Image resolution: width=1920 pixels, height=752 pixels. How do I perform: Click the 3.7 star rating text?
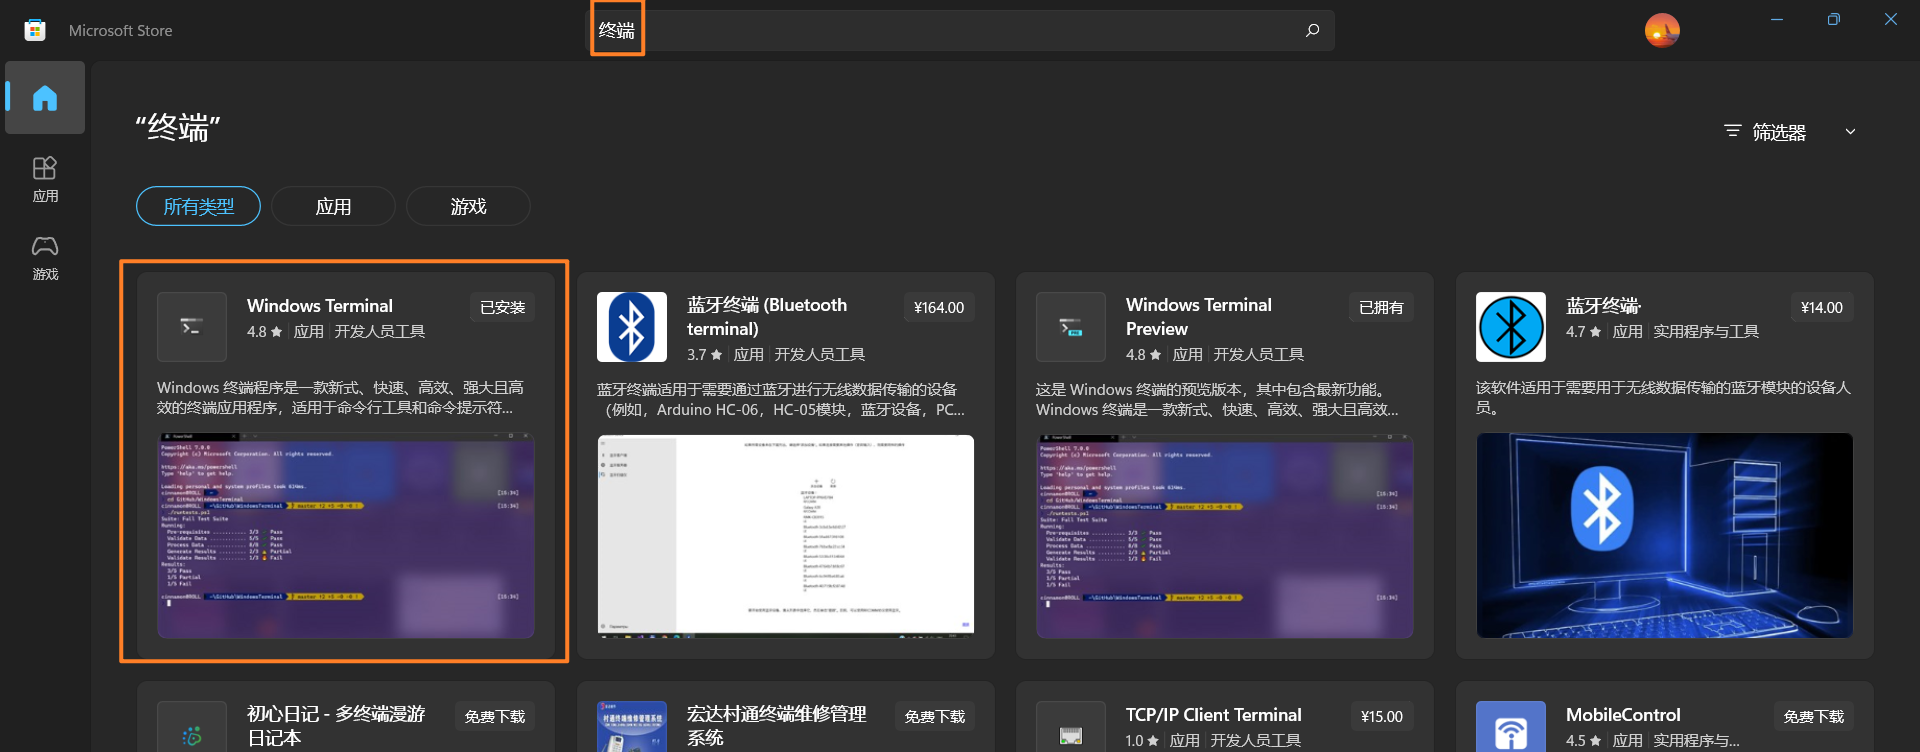[704, 355]
